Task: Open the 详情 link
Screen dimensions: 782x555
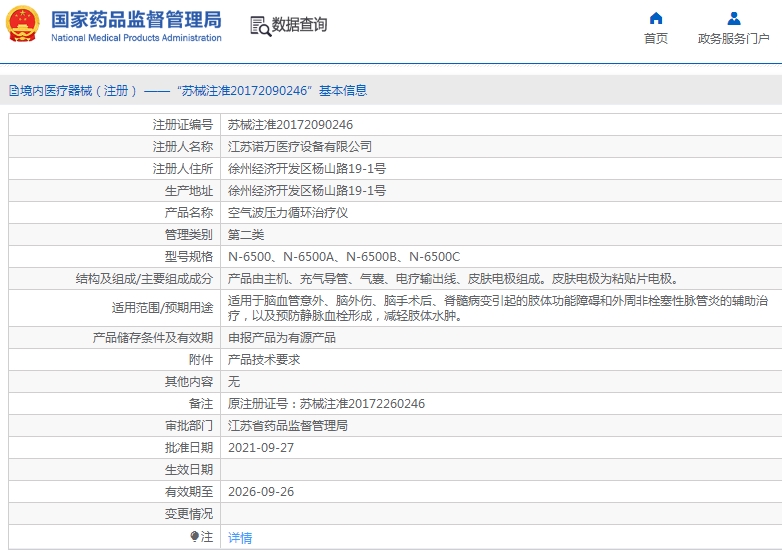Action: 240,538
